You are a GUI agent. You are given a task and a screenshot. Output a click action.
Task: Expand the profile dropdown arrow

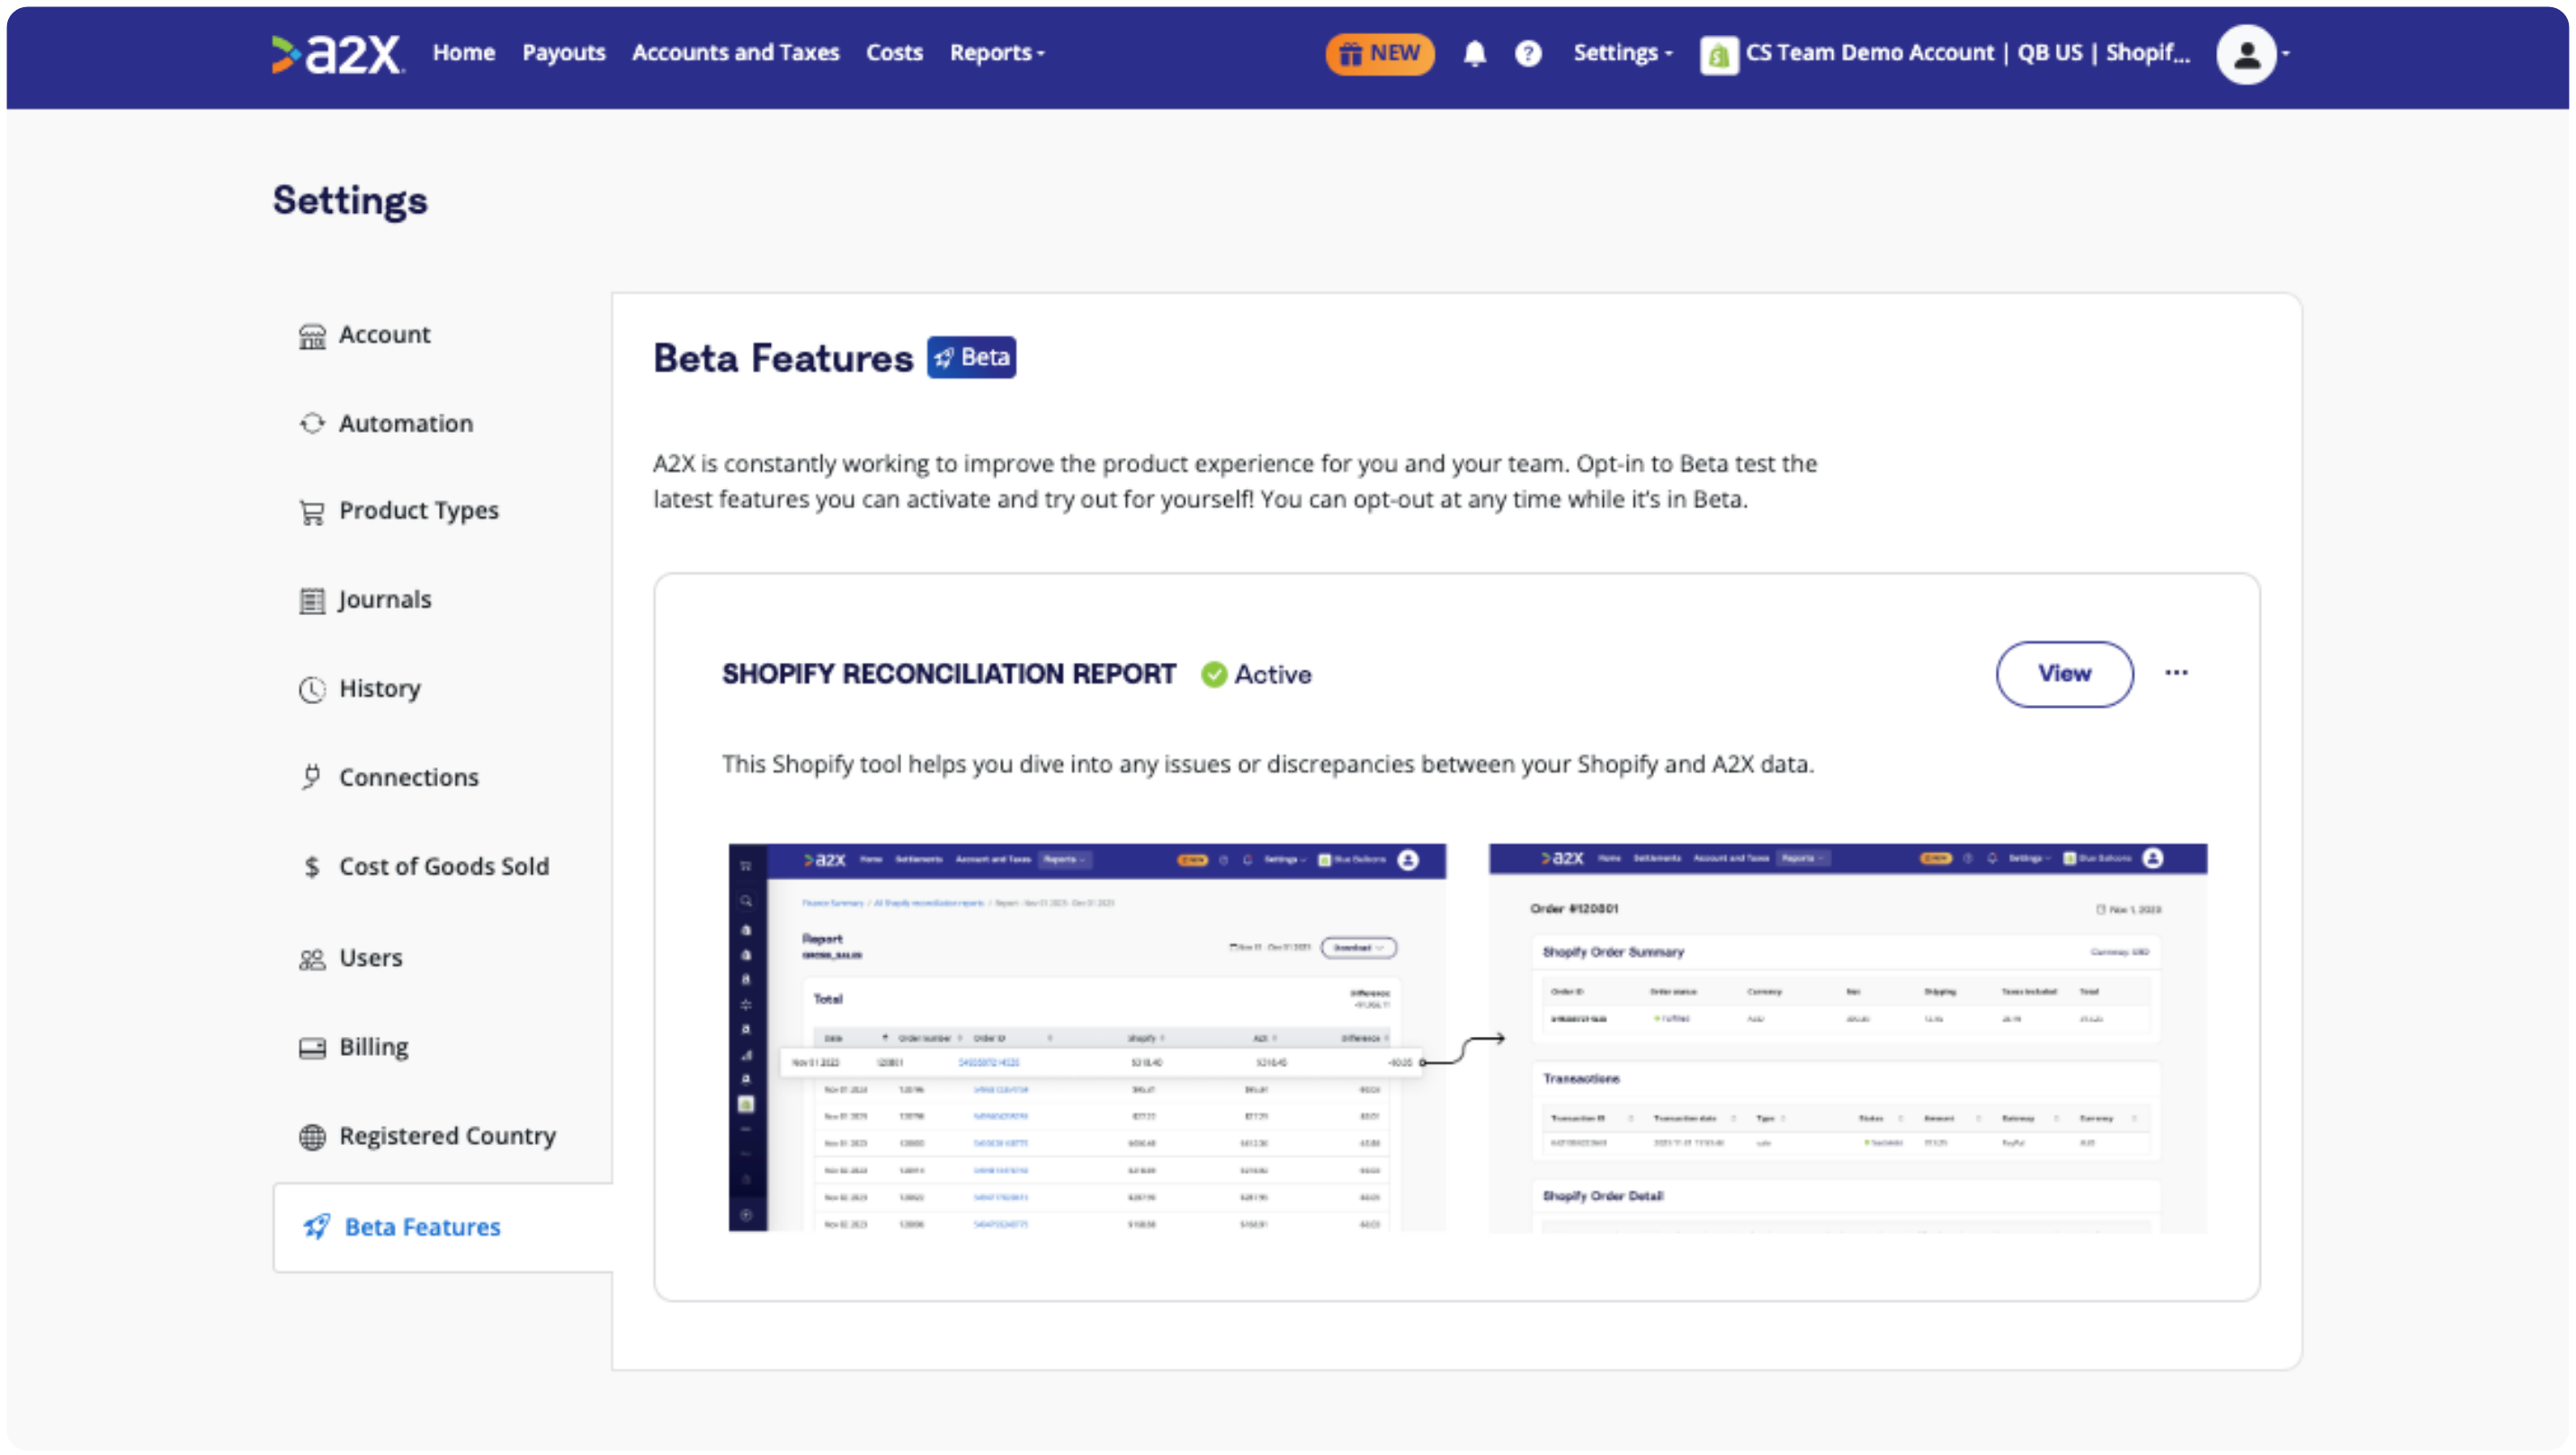point(2285,54)
